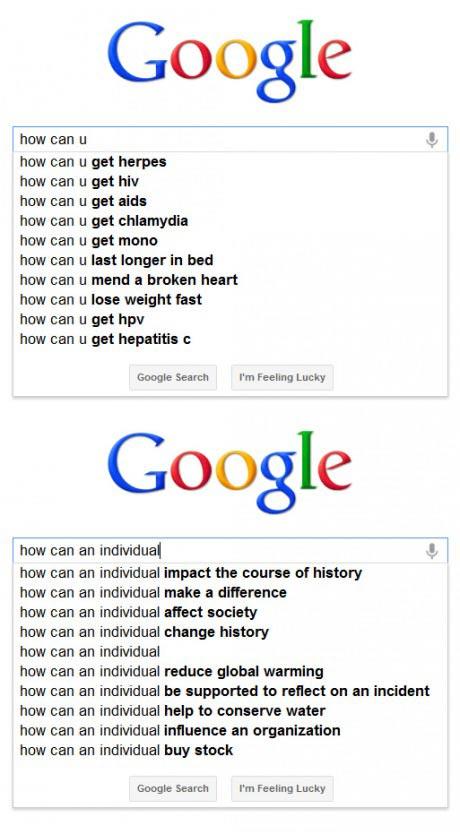Select "how can u get hepatitis c"
Viewport: 460px width, 832px height.
tap(230, 339)
